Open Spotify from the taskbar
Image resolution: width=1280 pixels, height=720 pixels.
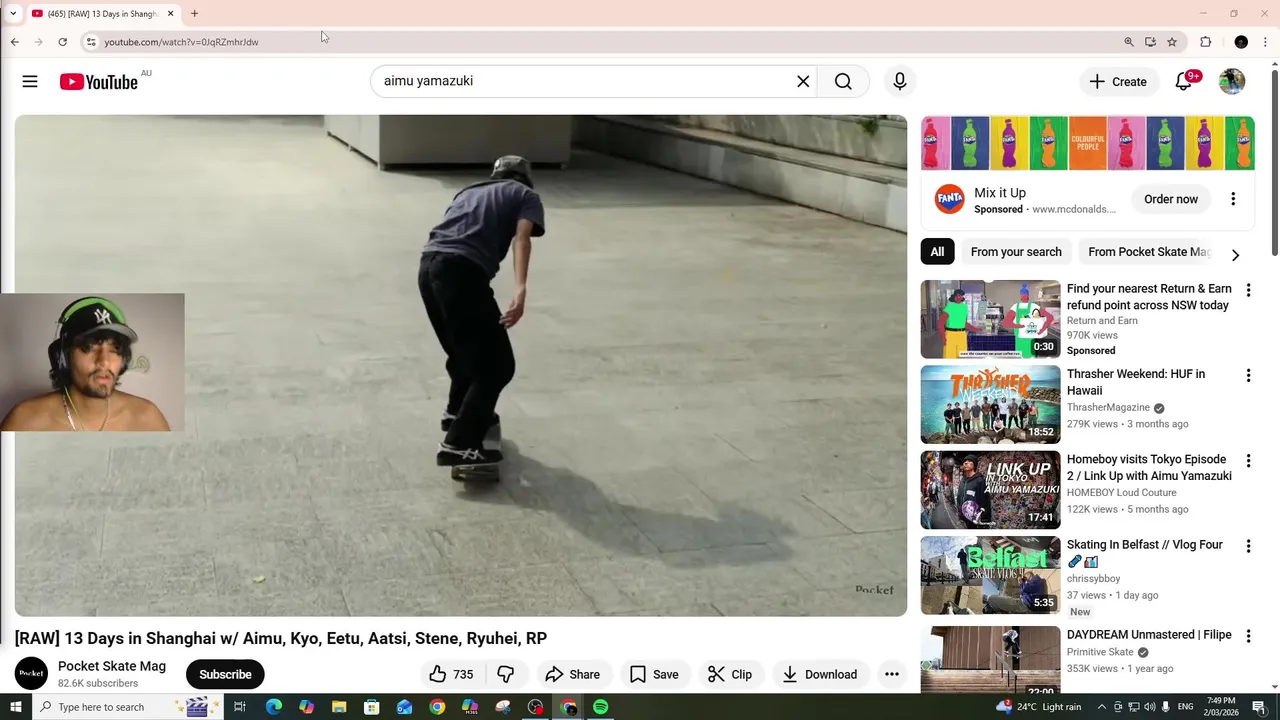600,707
